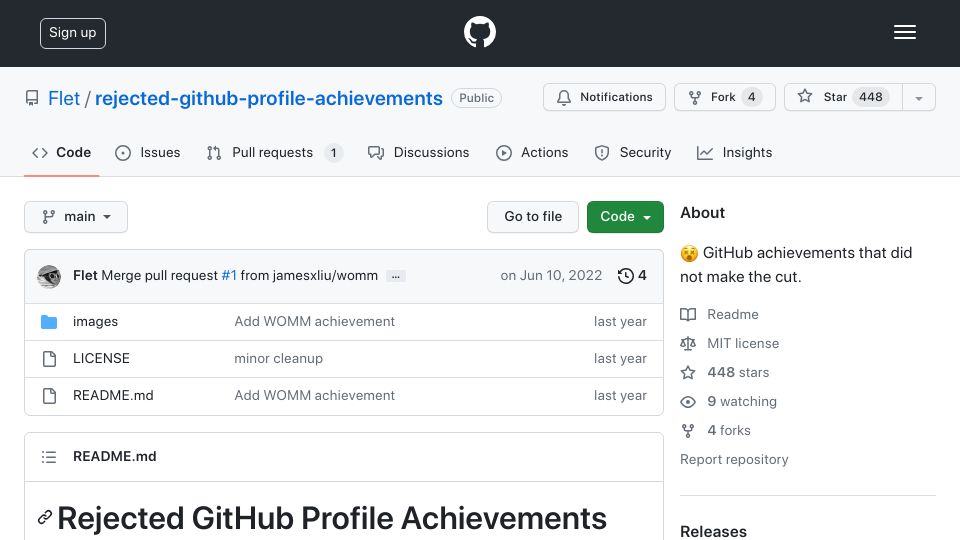The image size is (960, 540).
Task: Click the Readme book icon in About
Action: 688,315
